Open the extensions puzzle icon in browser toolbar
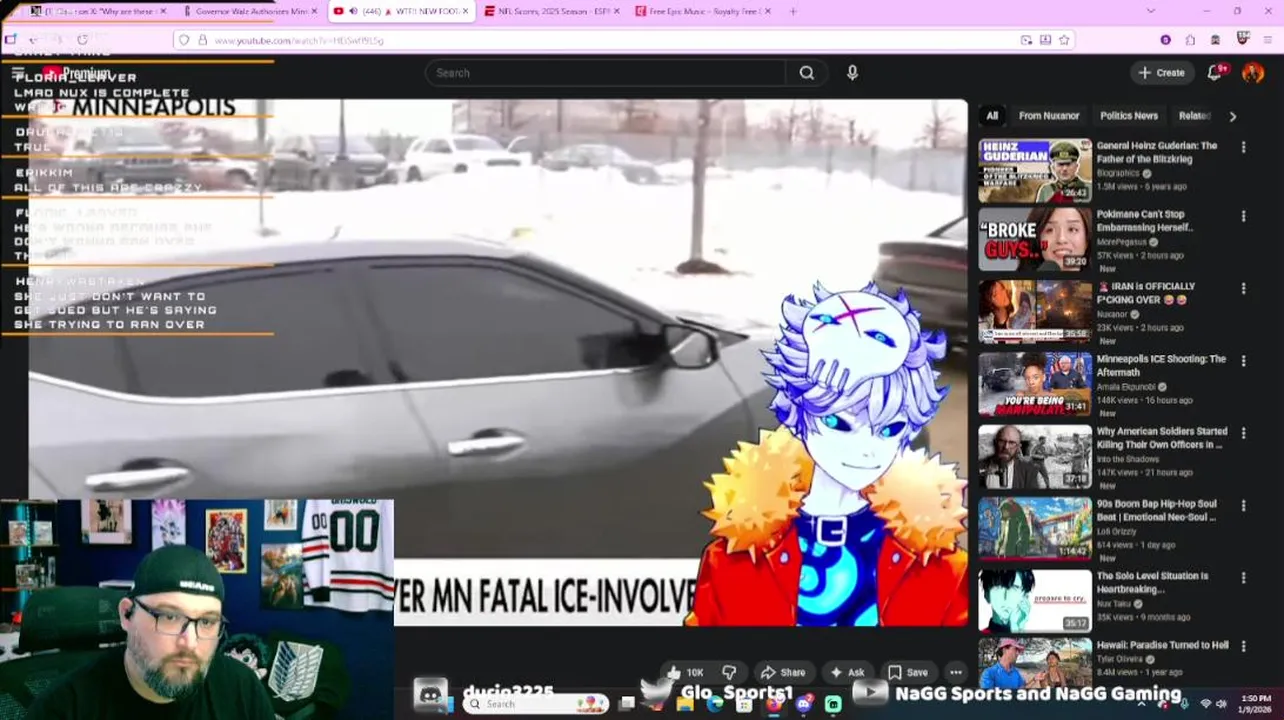Screen dimensions: 1284x720 click(x=1190, y=40)
